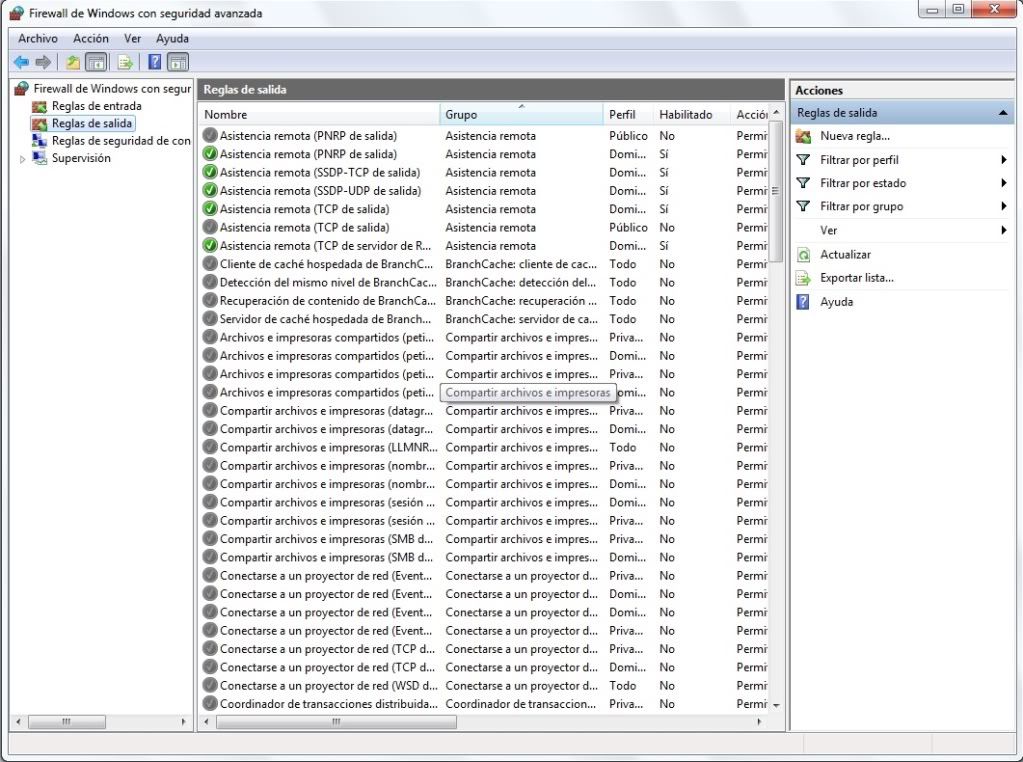This screenshot has height=762, width=1023.
Task: Click the Exportar lista icon in Acciones
Action: 804,278
